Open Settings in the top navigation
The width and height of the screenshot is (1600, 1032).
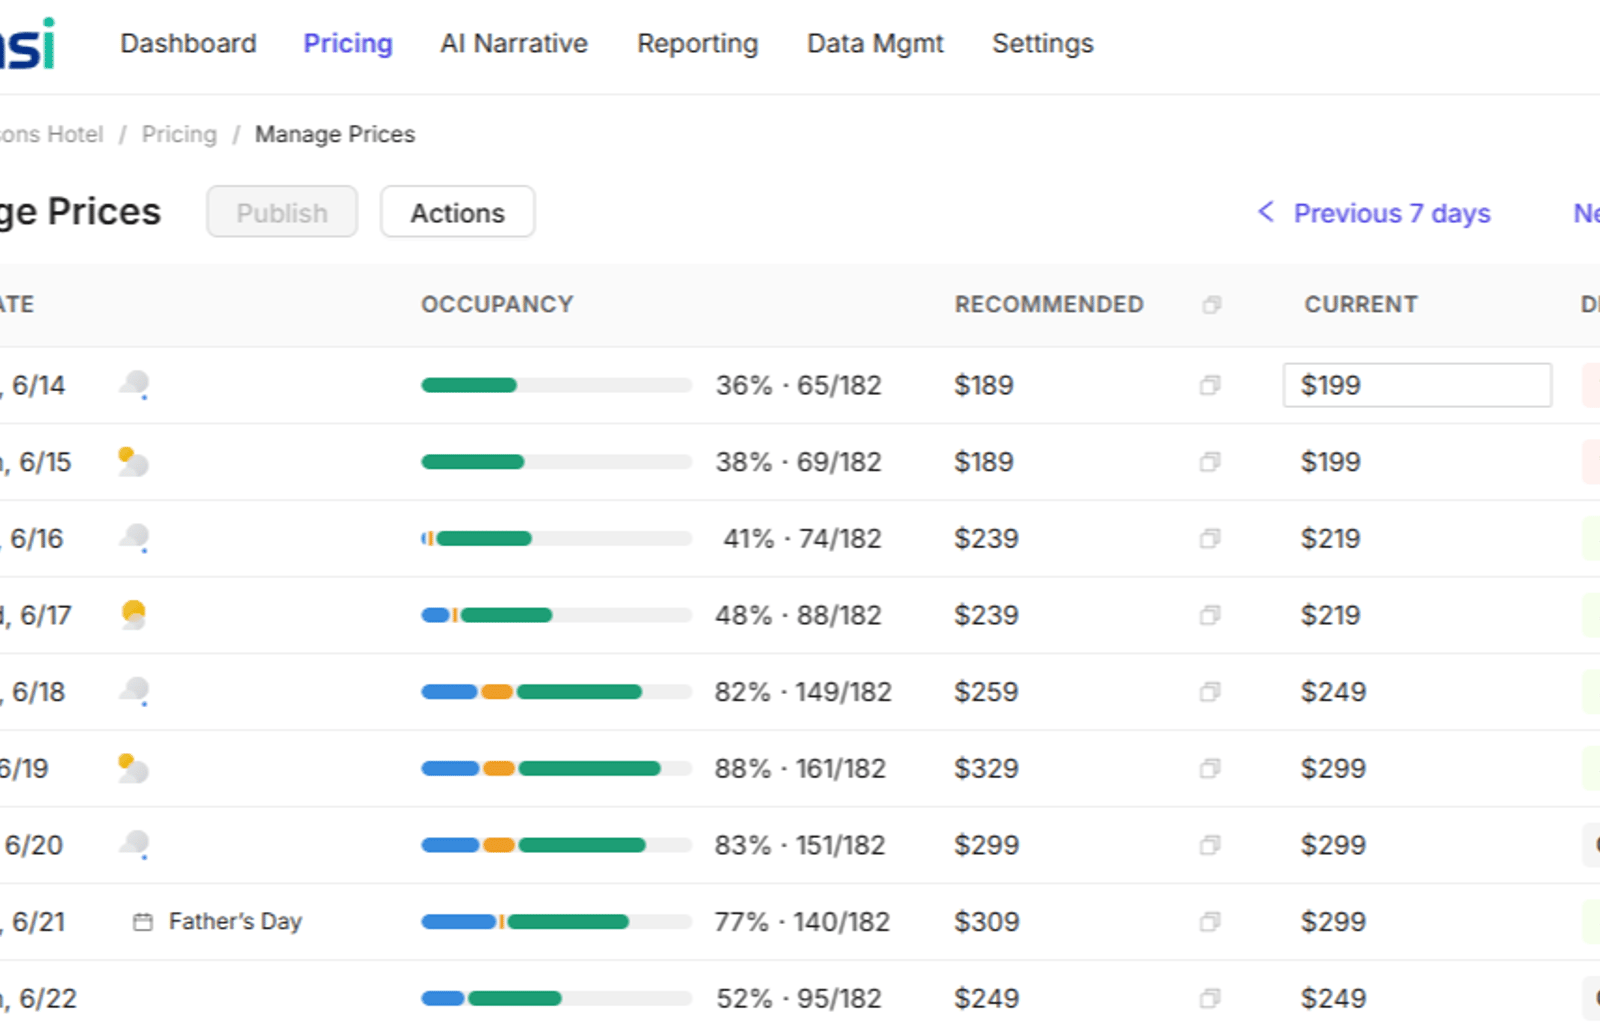pos(1043,44)
